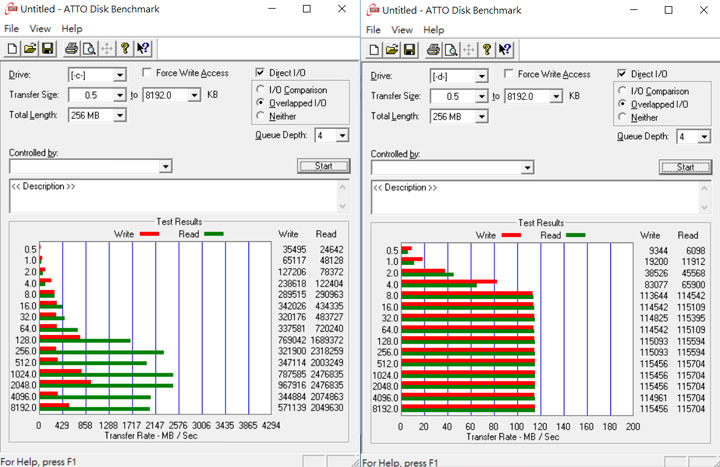The height and width of the screenshot is (467, 720).
Task: Select Neither radio option in right window
Action: (x=624, y=117)
